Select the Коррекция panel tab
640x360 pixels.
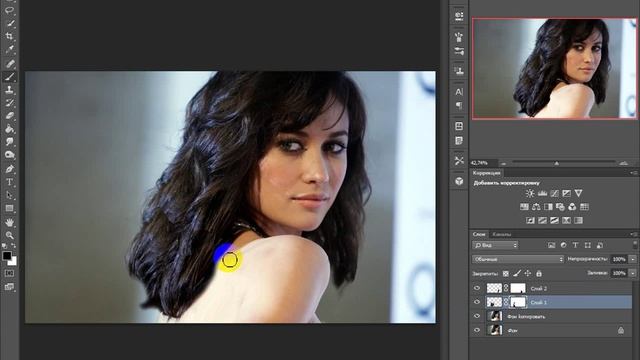[x=487, y=173]
